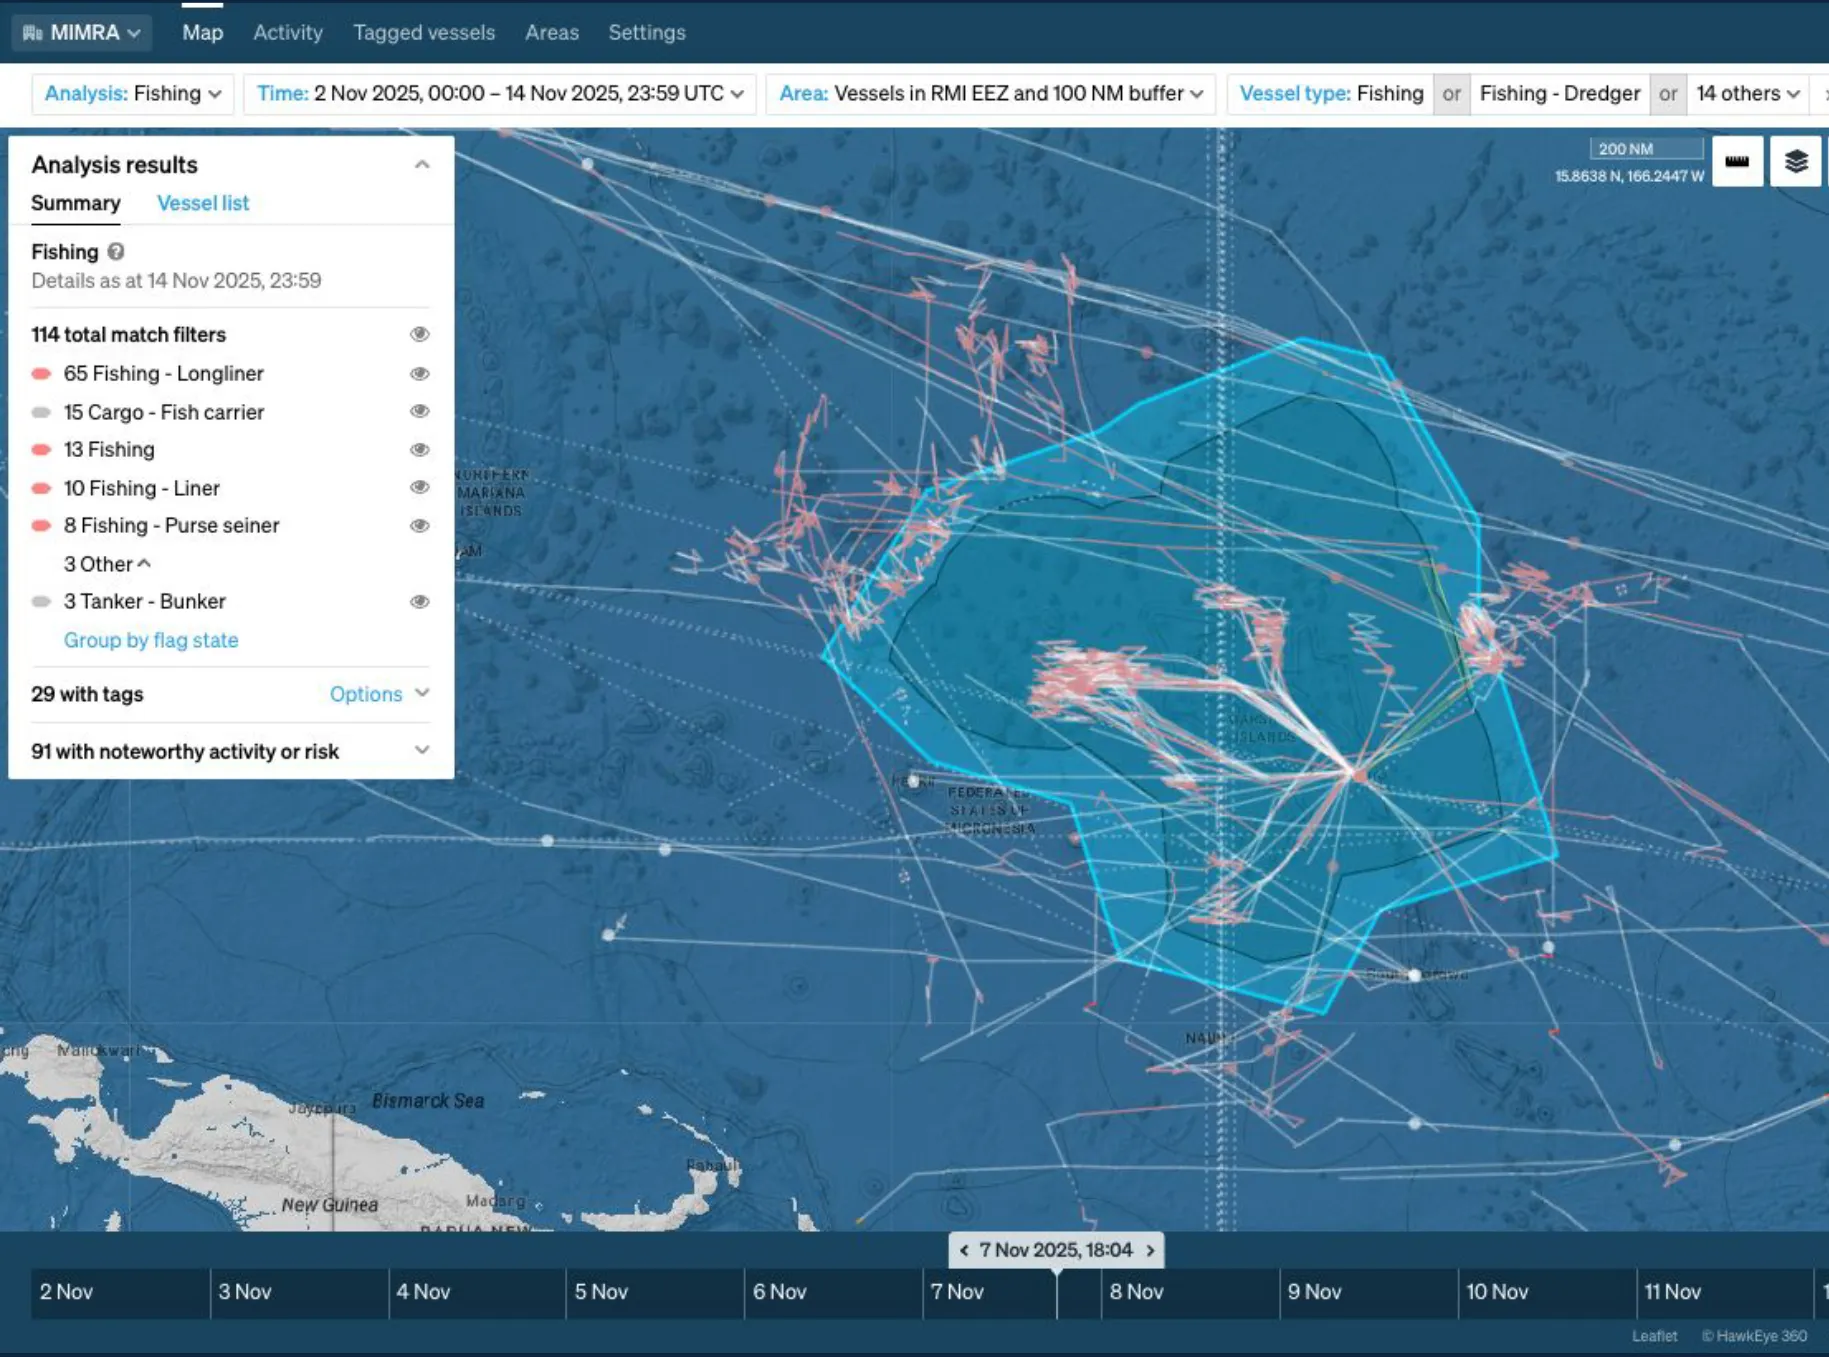Click the pink dot beside 13 Fishing
Screen dimensions: 1829x1357
click(x=41, y=449)
